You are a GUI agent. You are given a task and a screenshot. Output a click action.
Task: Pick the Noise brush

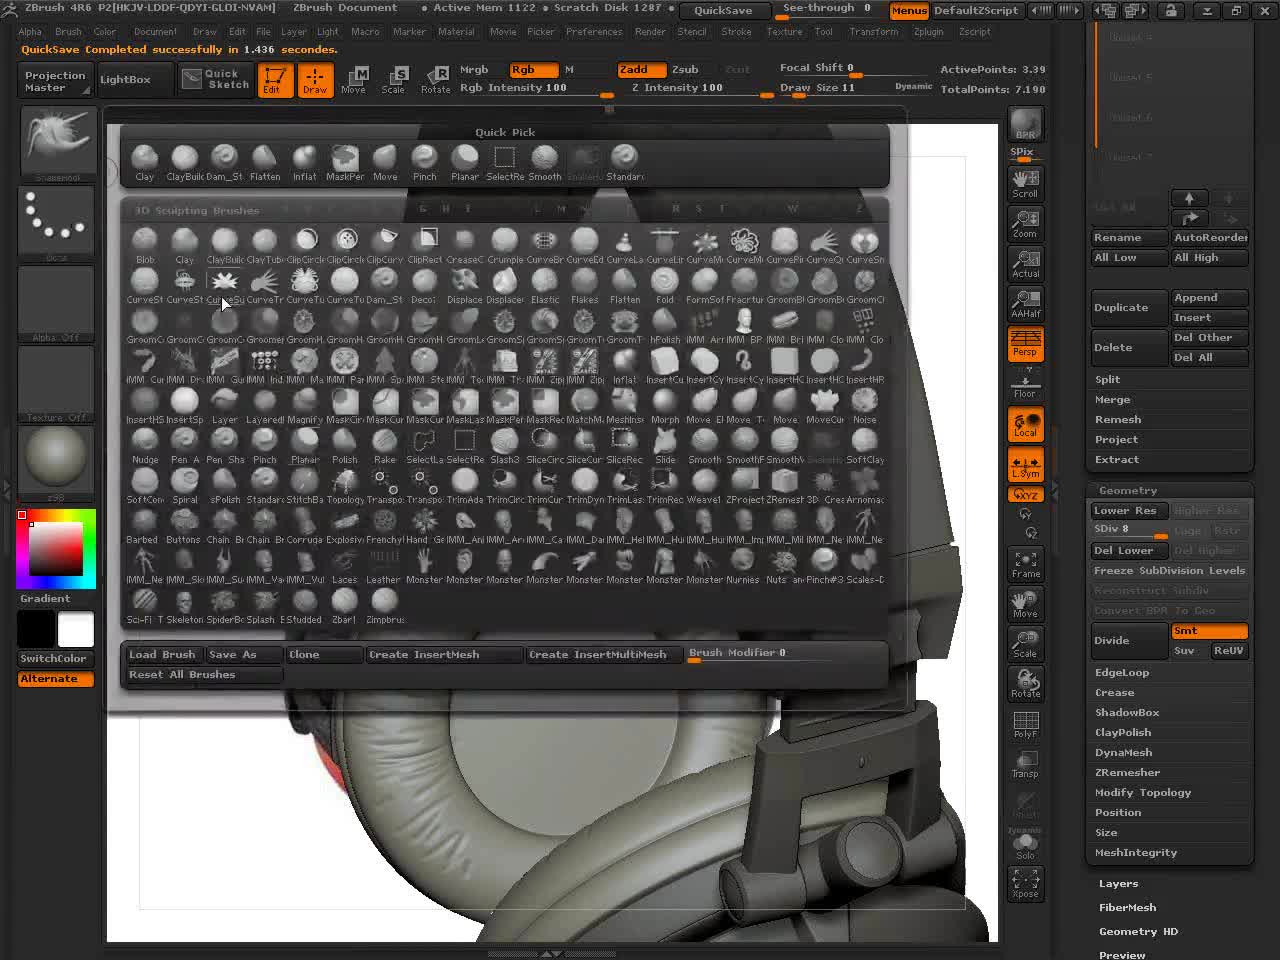pyautogui.click(x=865, y=406)
